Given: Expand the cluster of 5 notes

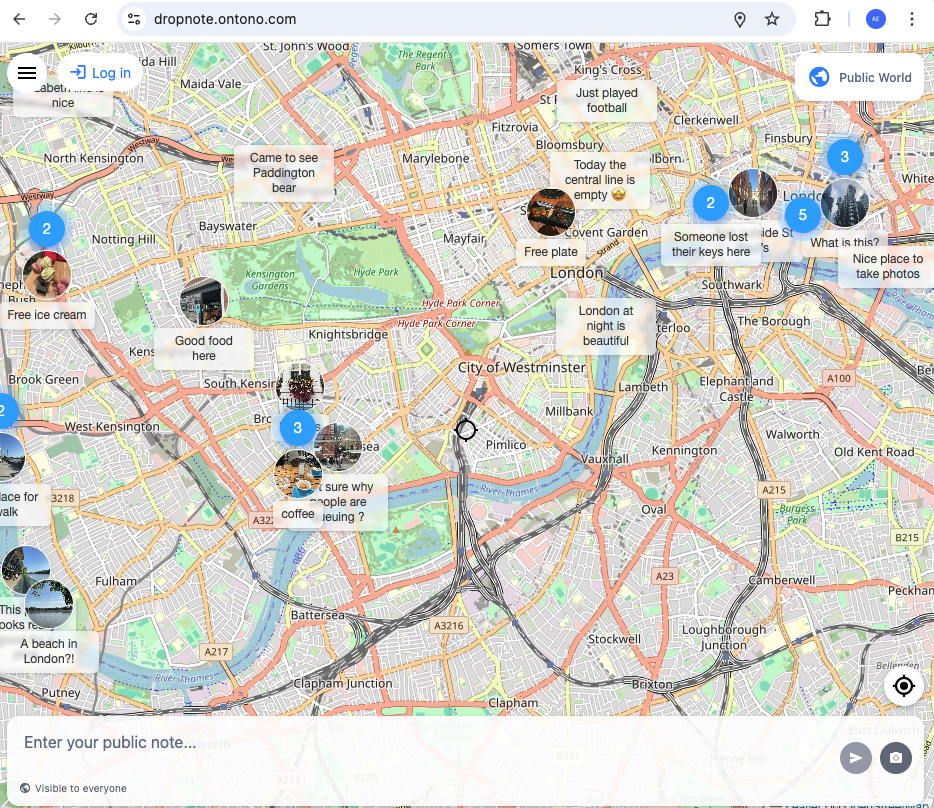Looking at the screenshot, I should (802, 214).
